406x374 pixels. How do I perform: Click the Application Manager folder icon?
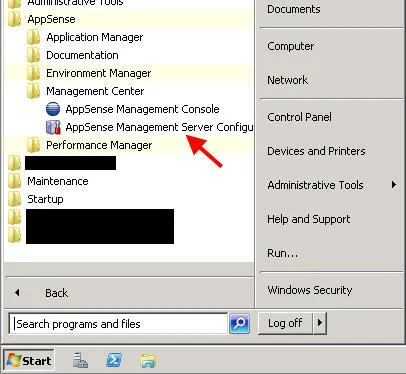33,37
